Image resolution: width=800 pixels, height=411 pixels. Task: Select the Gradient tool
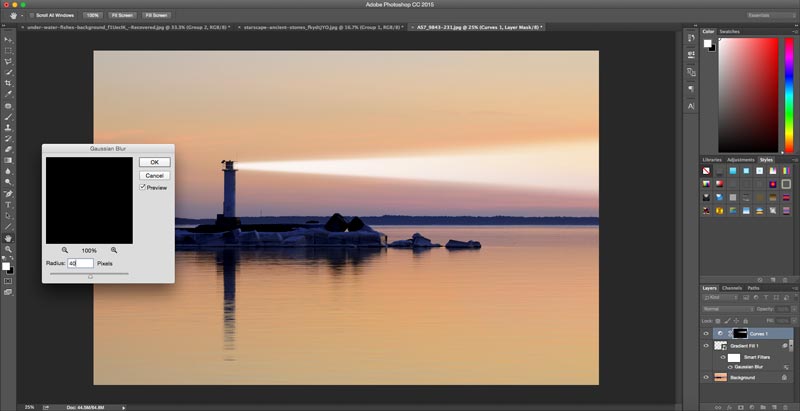(8, 160)
